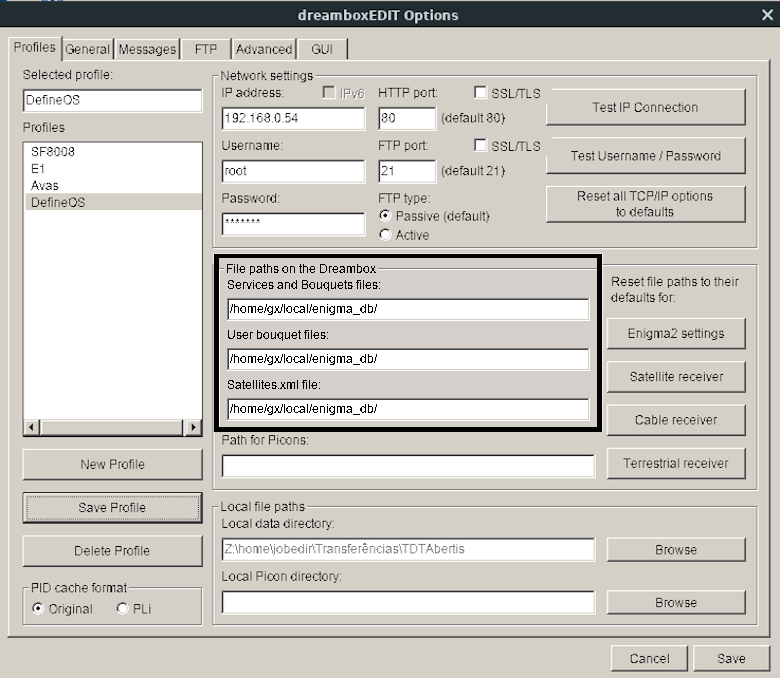Click the IP address field

[x=293, y=118]
